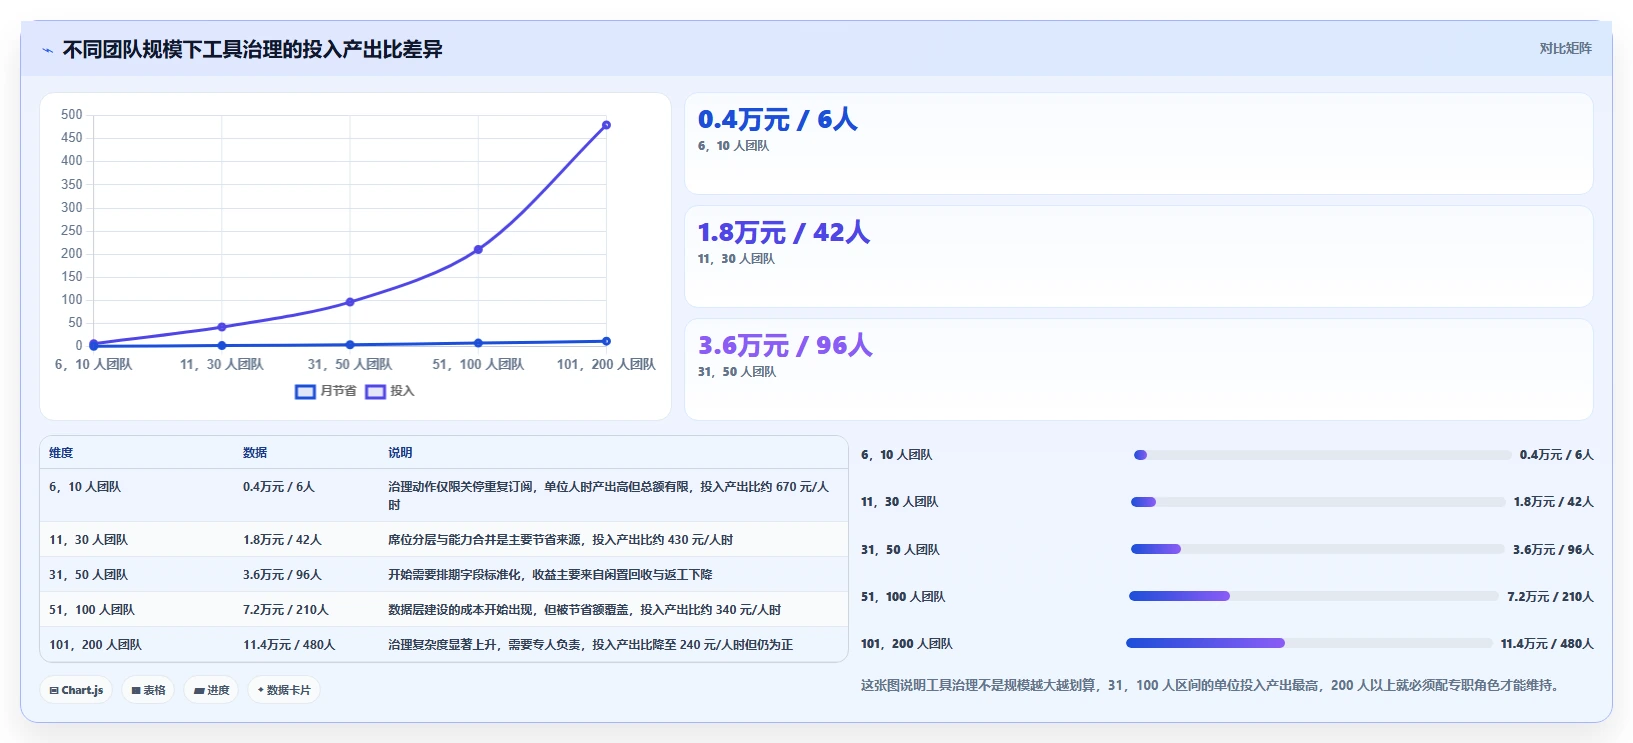The image size is (1633, 743).
Task: Click the 进度 tag chip
Action: [x=211, y=690]
